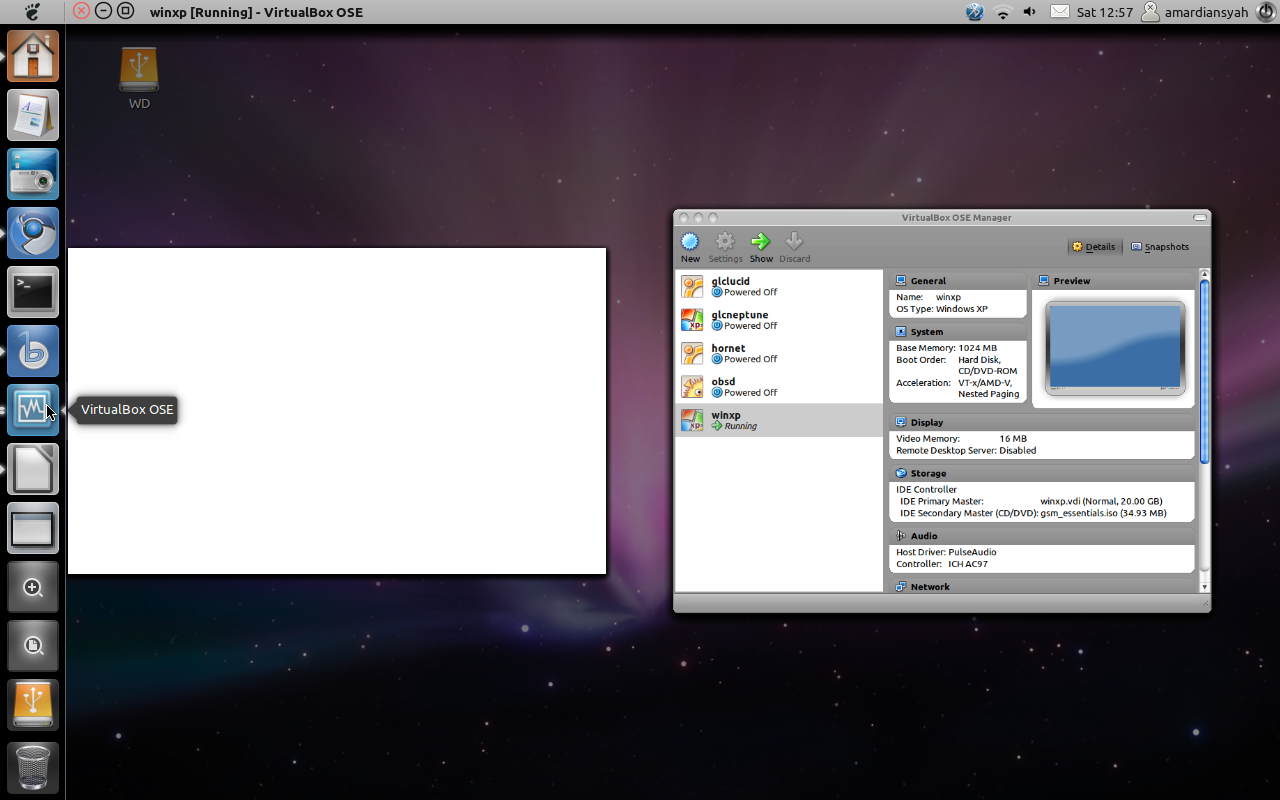The image size is (1280, 800).
Task: Open the Trash dock icon
Action: click(x=33, y=767)
